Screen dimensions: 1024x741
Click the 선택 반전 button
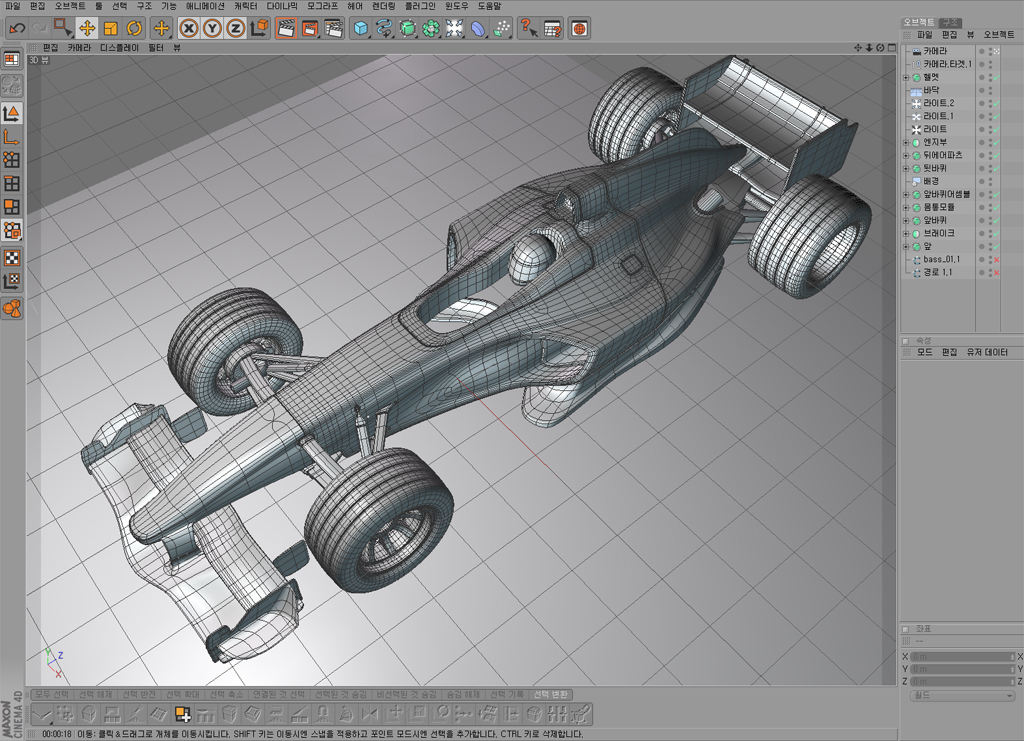coord(139,695)
